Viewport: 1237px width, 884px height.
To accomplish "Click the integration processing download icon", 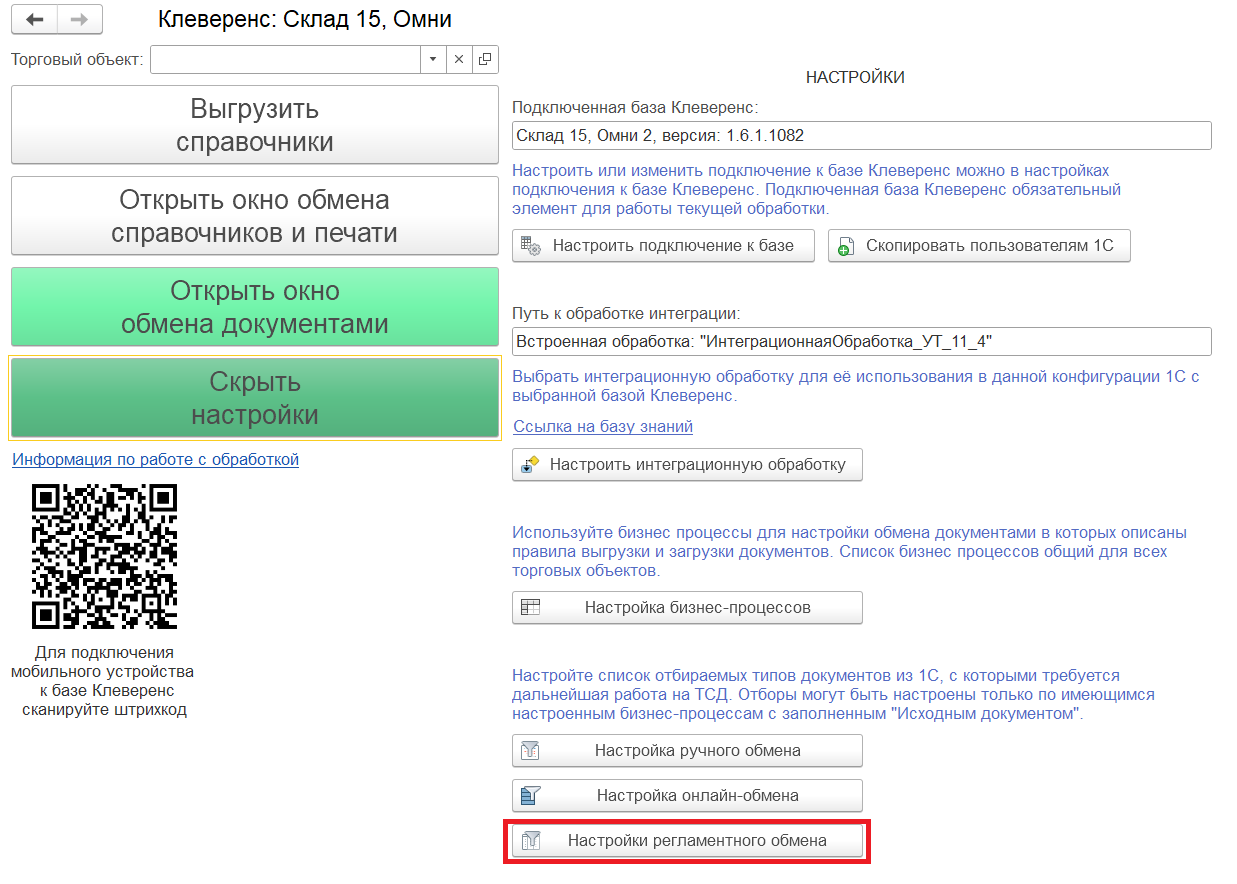I will (530, 464).
